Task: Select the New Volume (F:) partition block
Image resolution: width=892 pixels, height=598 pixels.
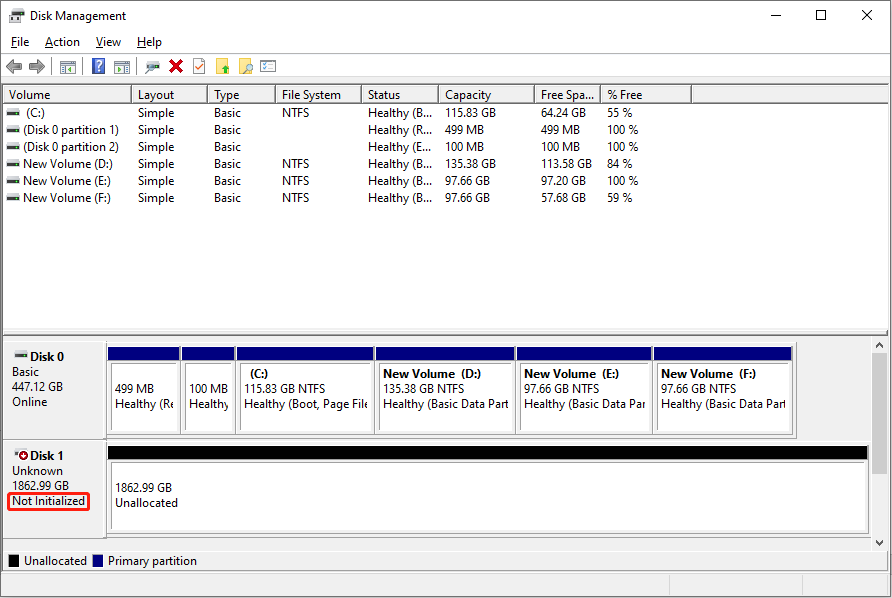Action: pyautogui.click(x=723, y=390)
